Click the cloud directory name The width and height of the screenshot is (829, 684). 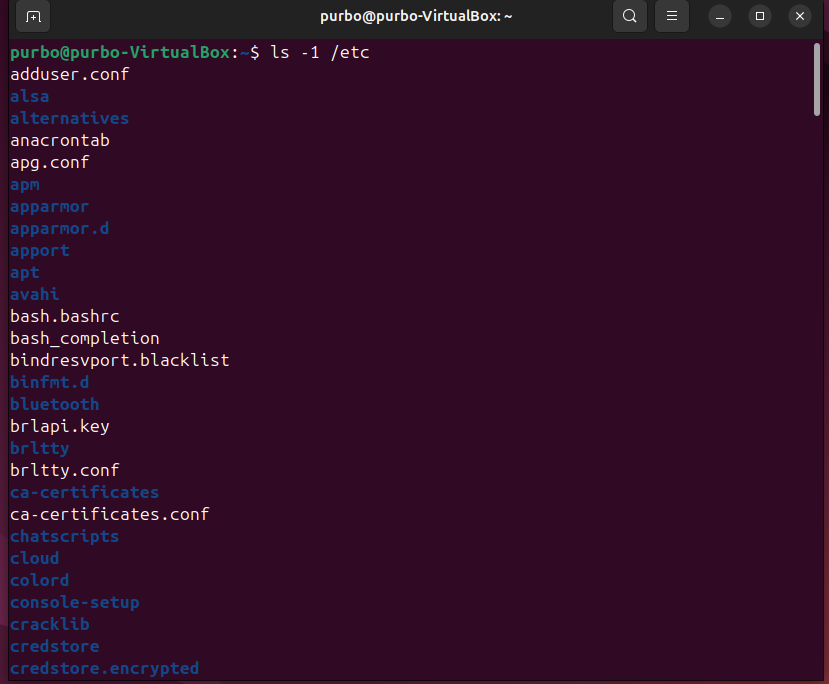pyautogui.click(x=34, y=559)
